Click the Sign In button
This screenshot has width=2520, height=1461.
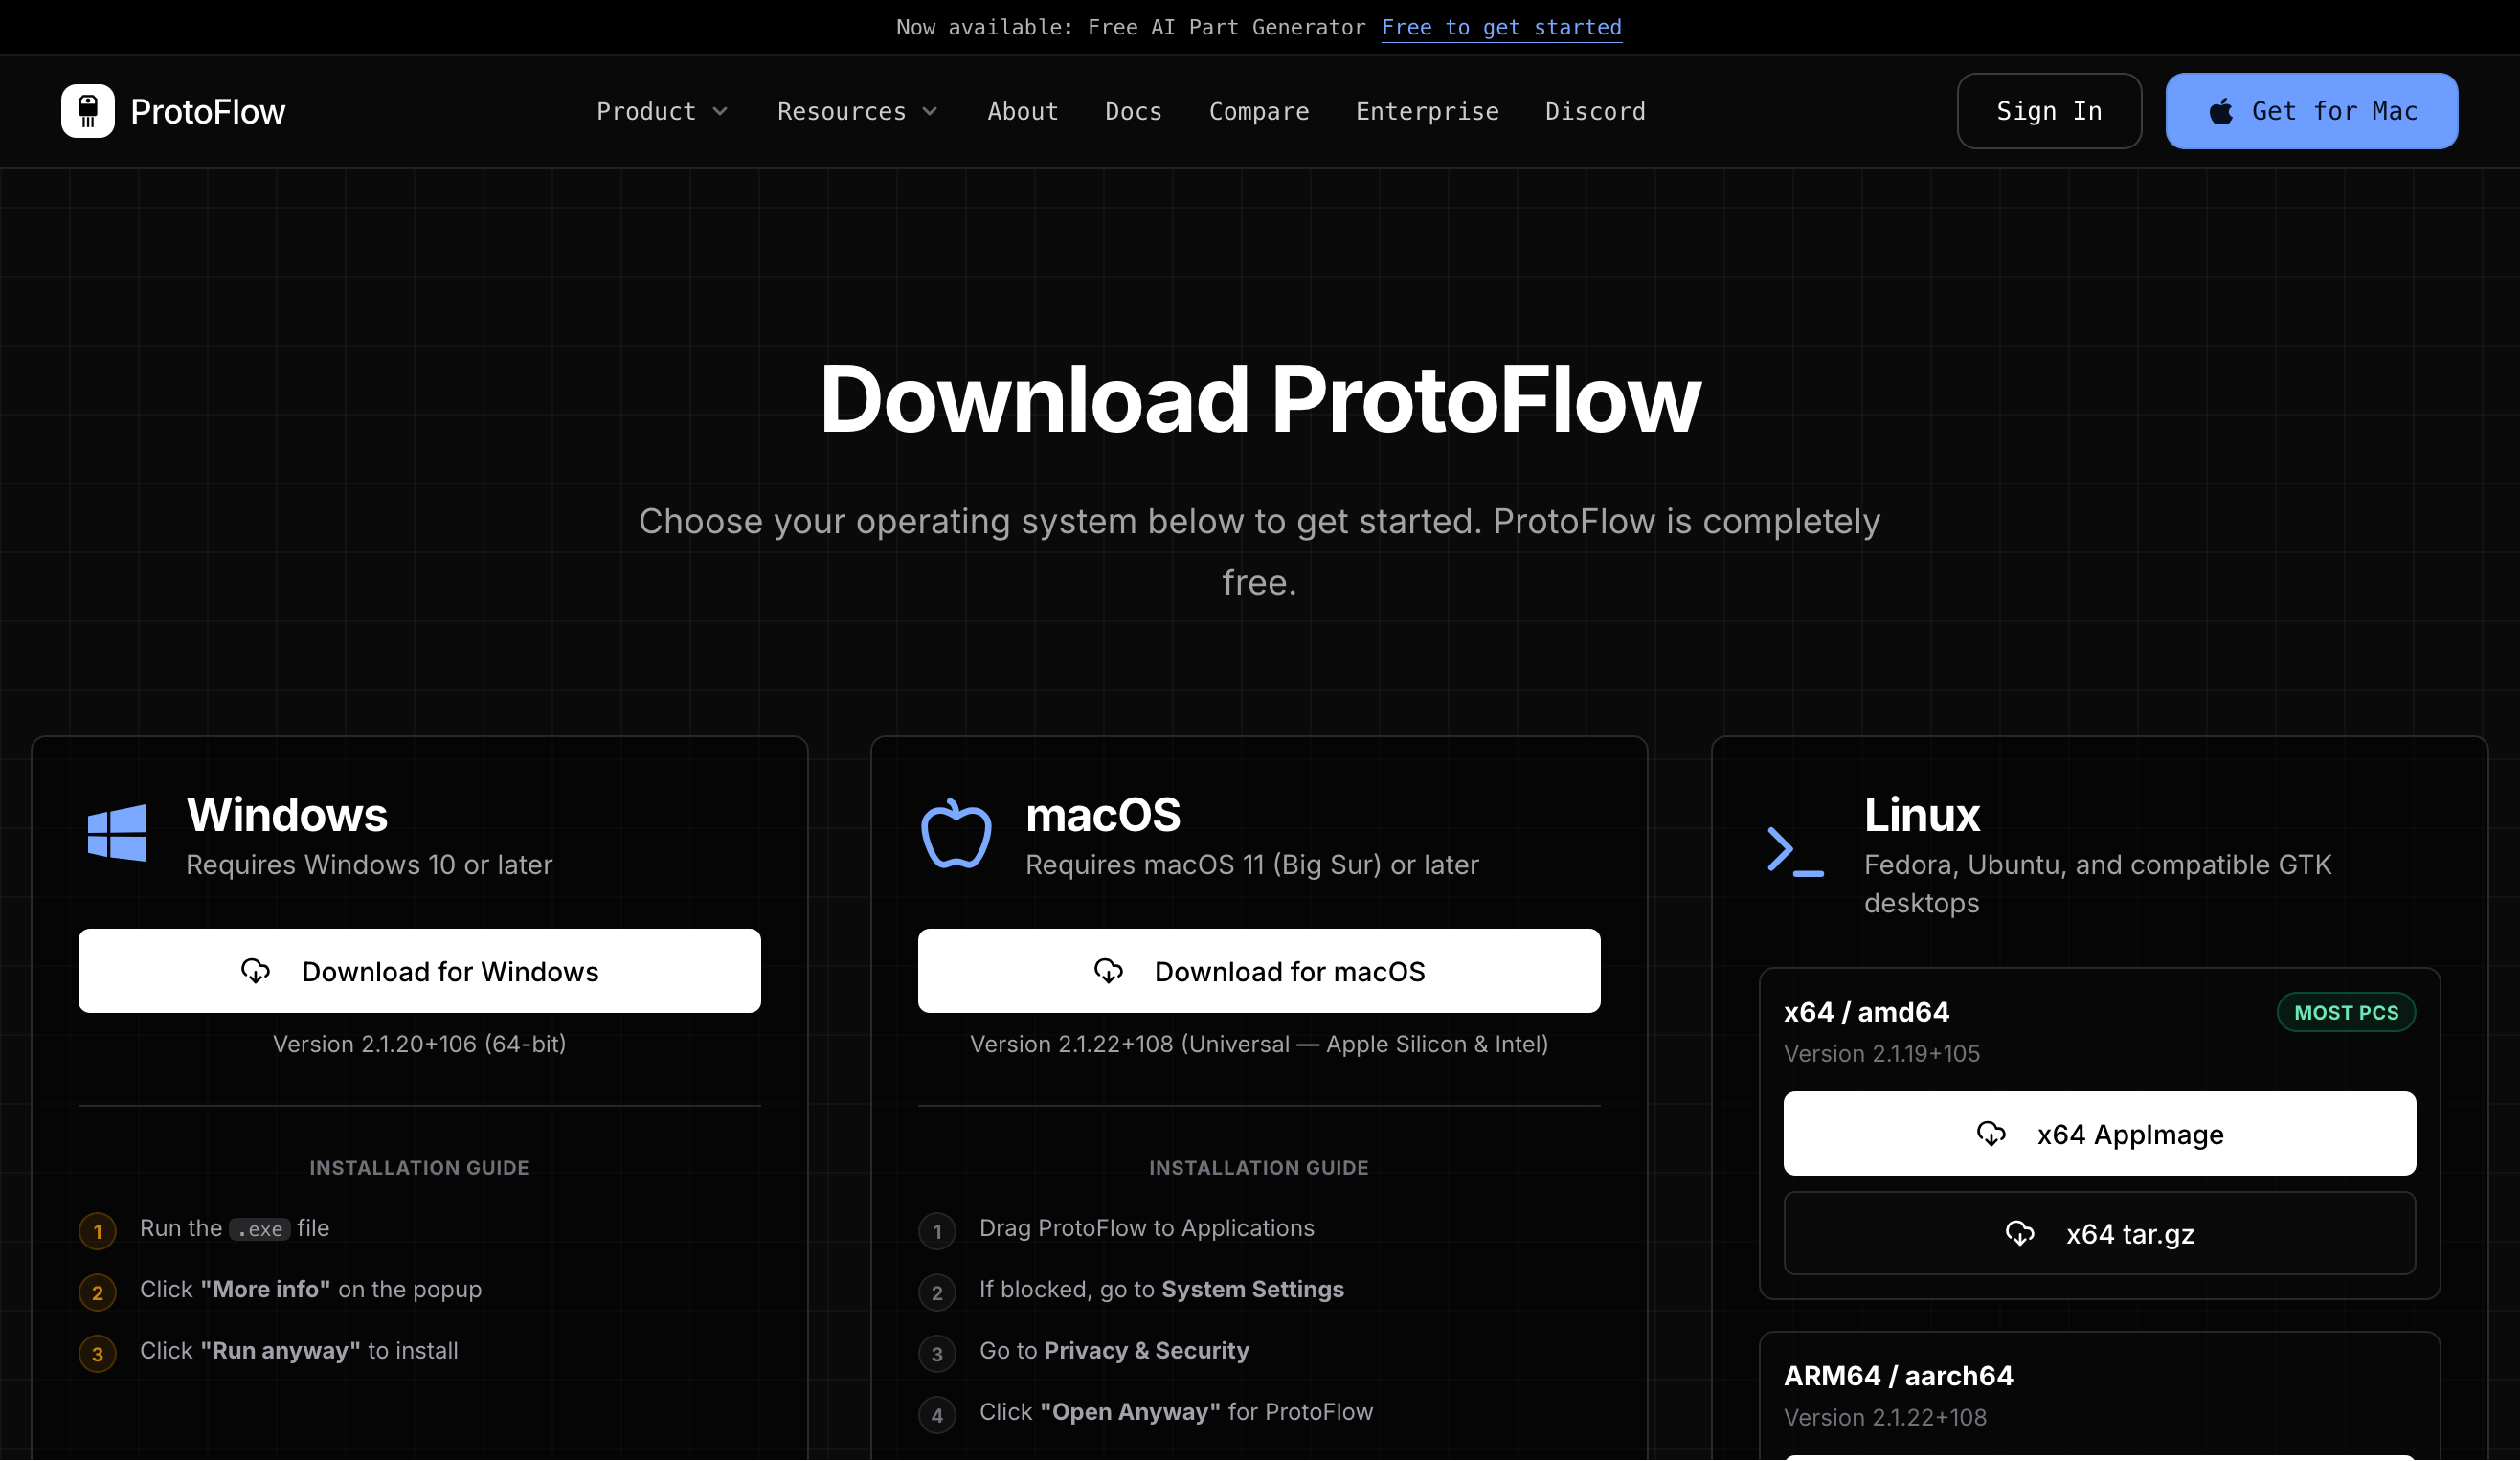(x=2049, y=111)
